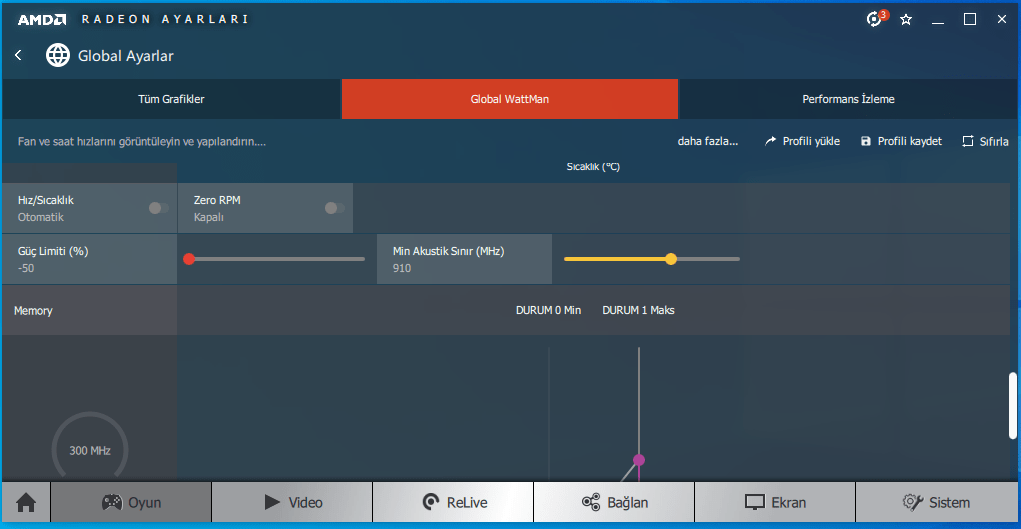Click the yellow Min Akustik Sınır slider handle
Image resolution: width=1021 pixels, height=529 pixels.
pyautogui.click(x=671, y=259)
